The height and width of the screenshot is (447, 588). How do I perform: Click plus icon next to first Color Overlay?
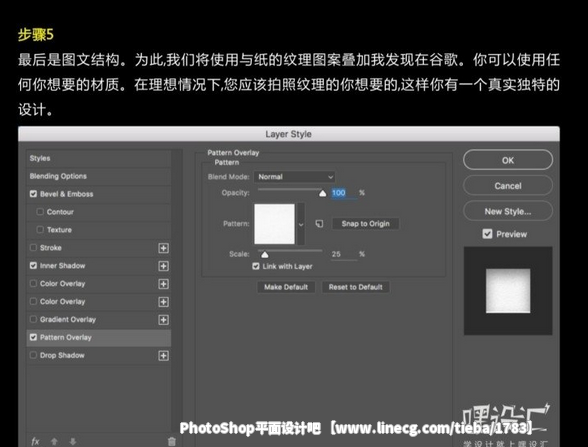coord(164,284)
